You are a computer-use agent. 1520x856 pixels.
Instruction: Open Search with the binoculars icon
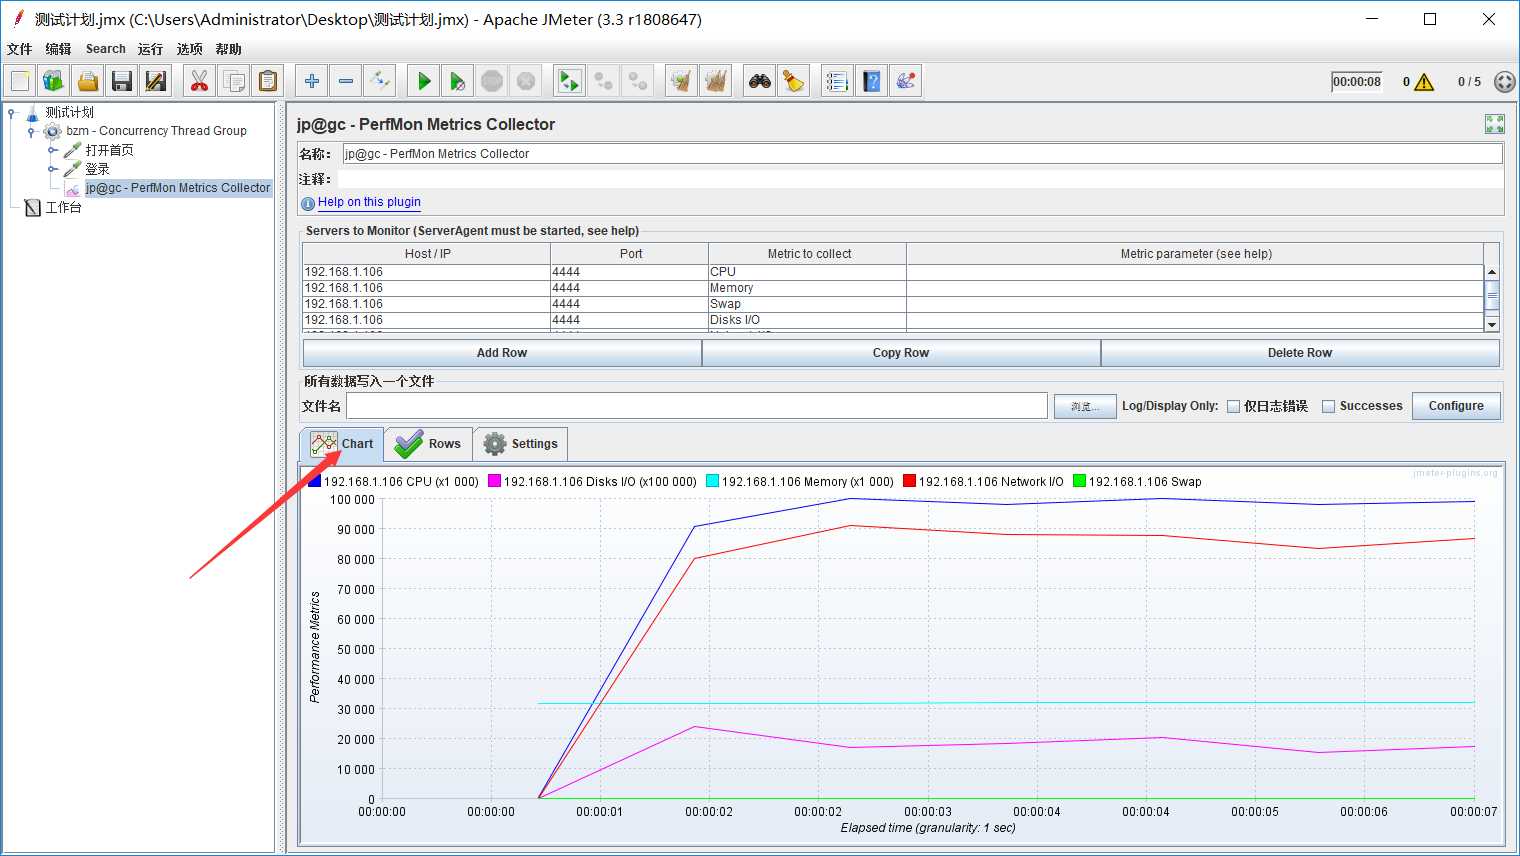coord(760,81)
